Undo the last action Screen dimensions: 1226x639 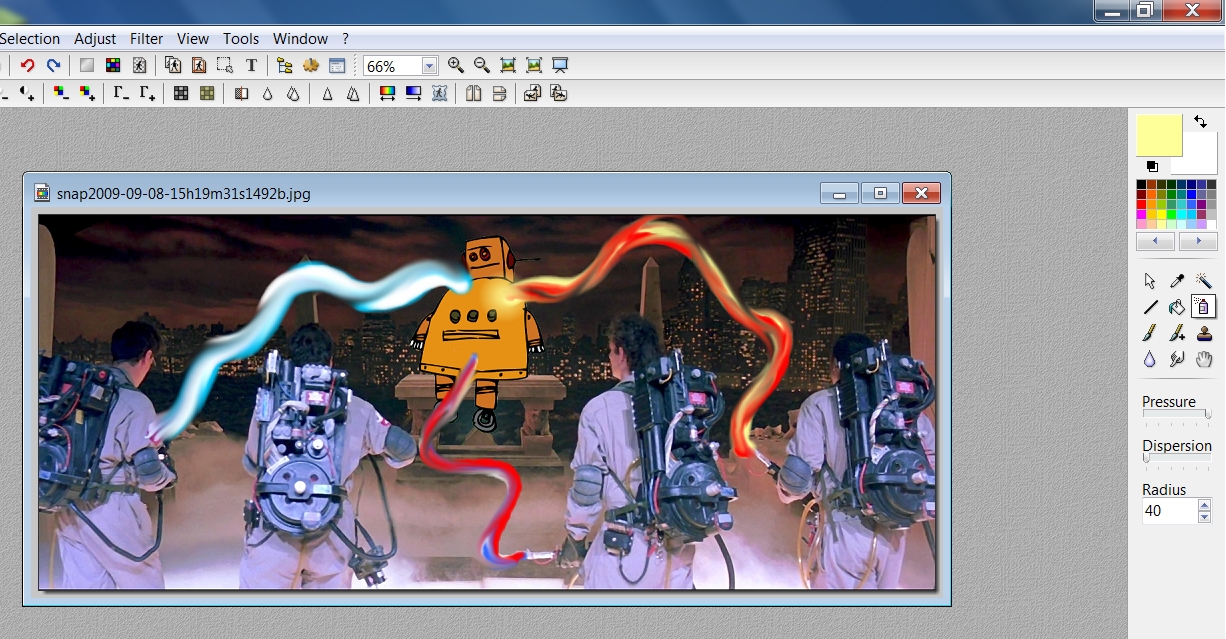(28, 65)
